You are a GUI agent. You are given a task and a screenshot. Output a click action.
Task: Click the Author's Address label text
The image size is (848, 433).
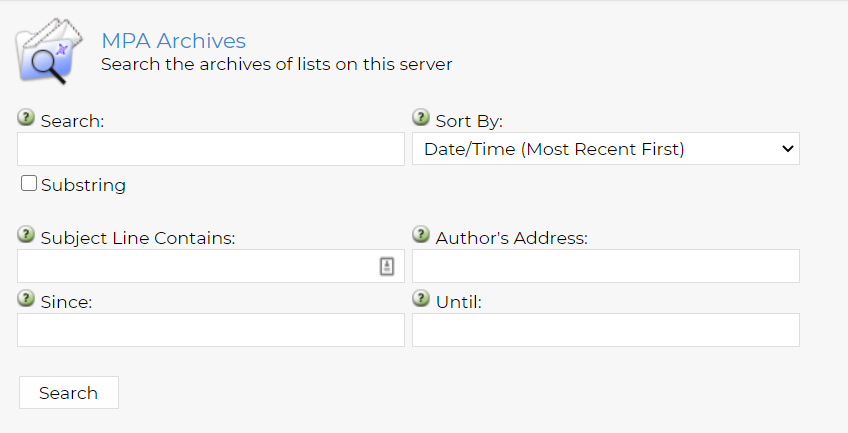(x=511, y=238)
